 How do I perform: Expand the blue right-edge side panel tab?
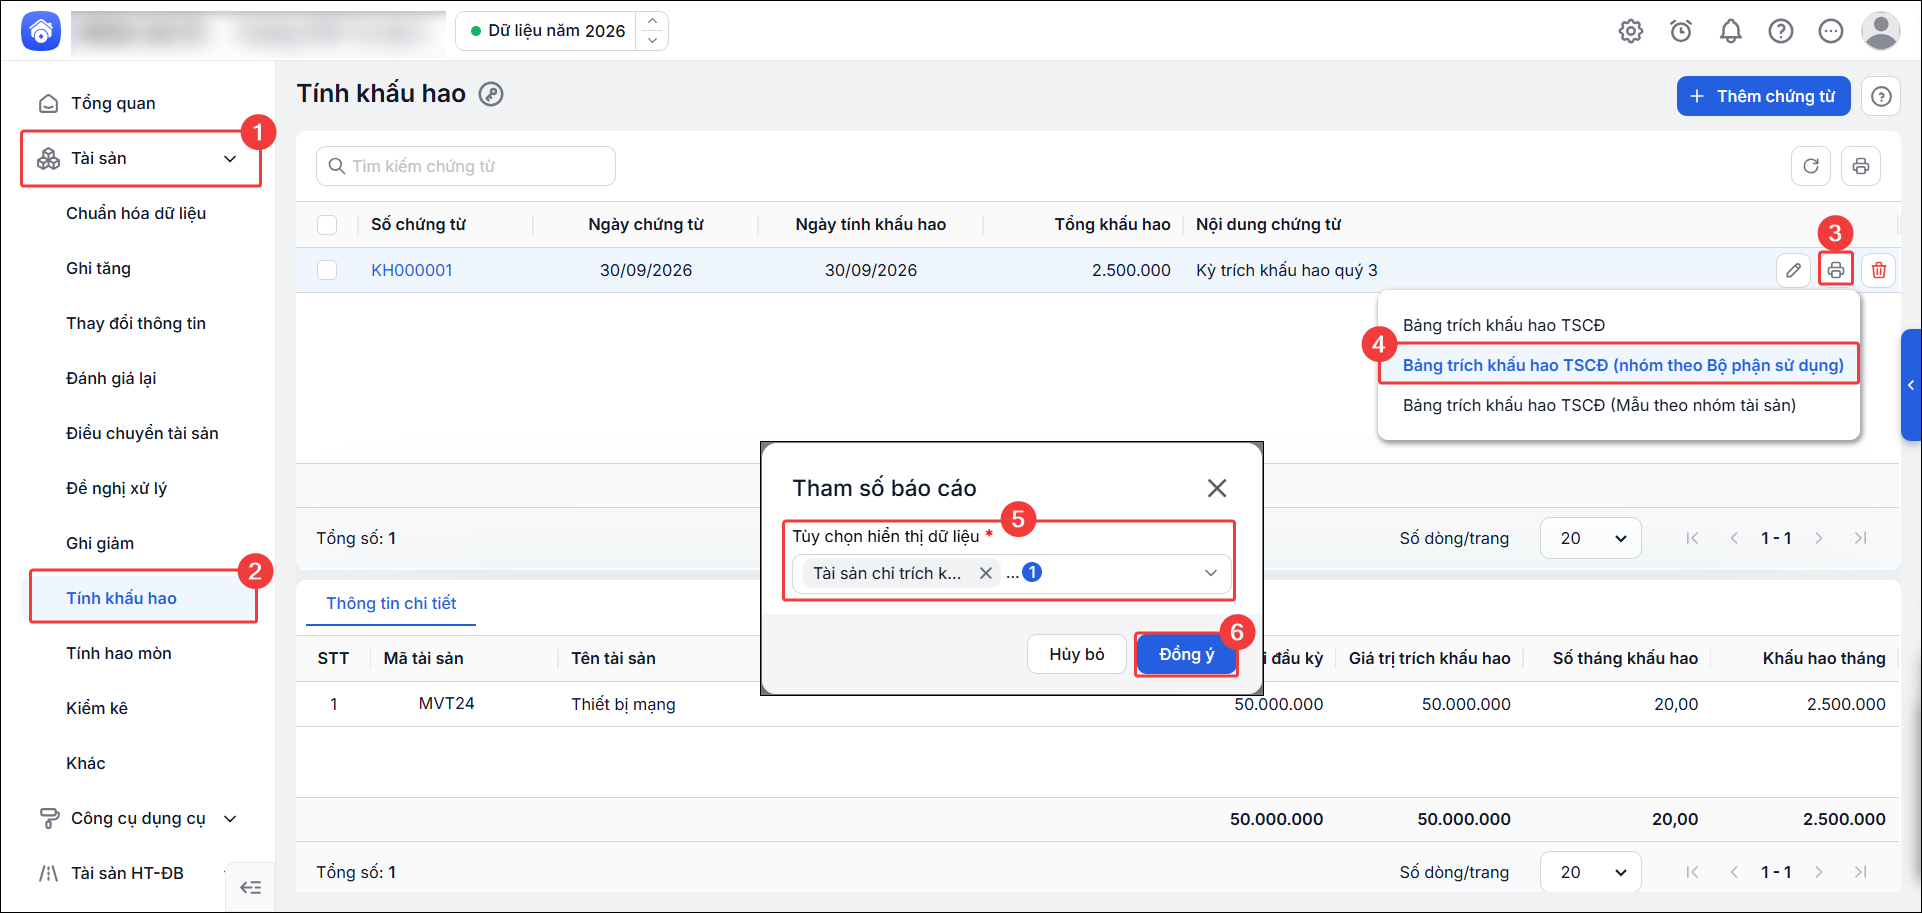point(1911,385)
